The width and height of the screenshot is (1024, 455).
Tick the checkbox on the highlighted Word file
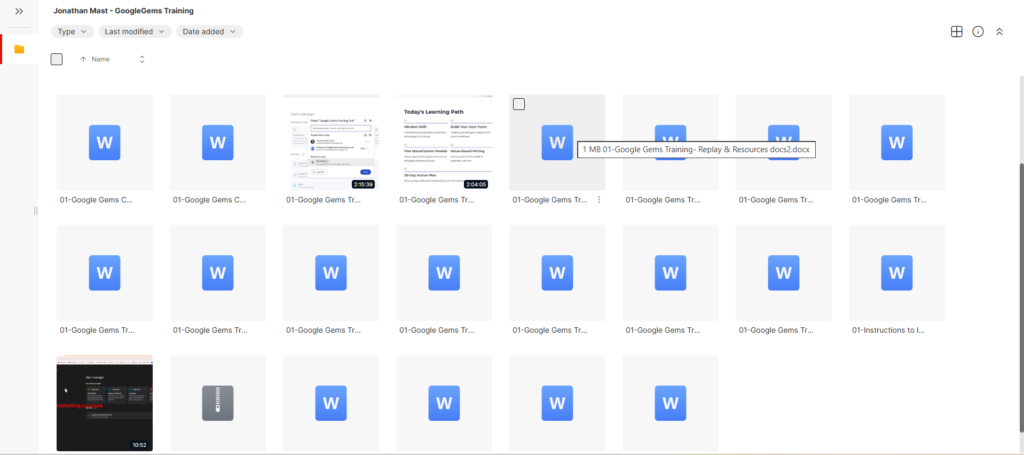pos(519,104)
